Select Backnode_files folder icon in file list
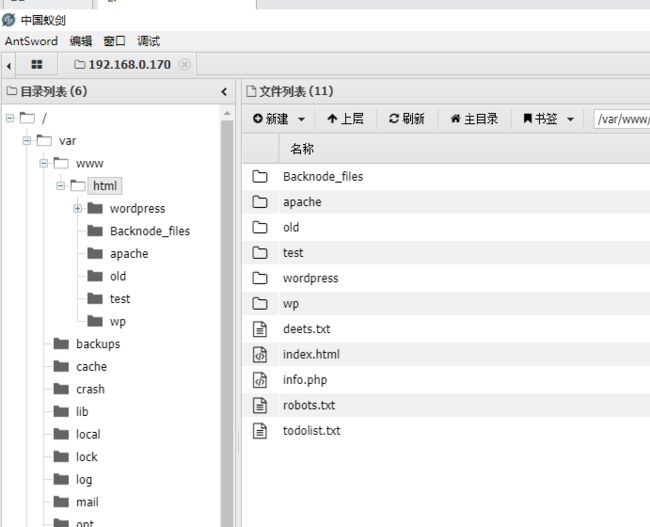Viewport: 650px width, 527px height. [x=260, y=177]
